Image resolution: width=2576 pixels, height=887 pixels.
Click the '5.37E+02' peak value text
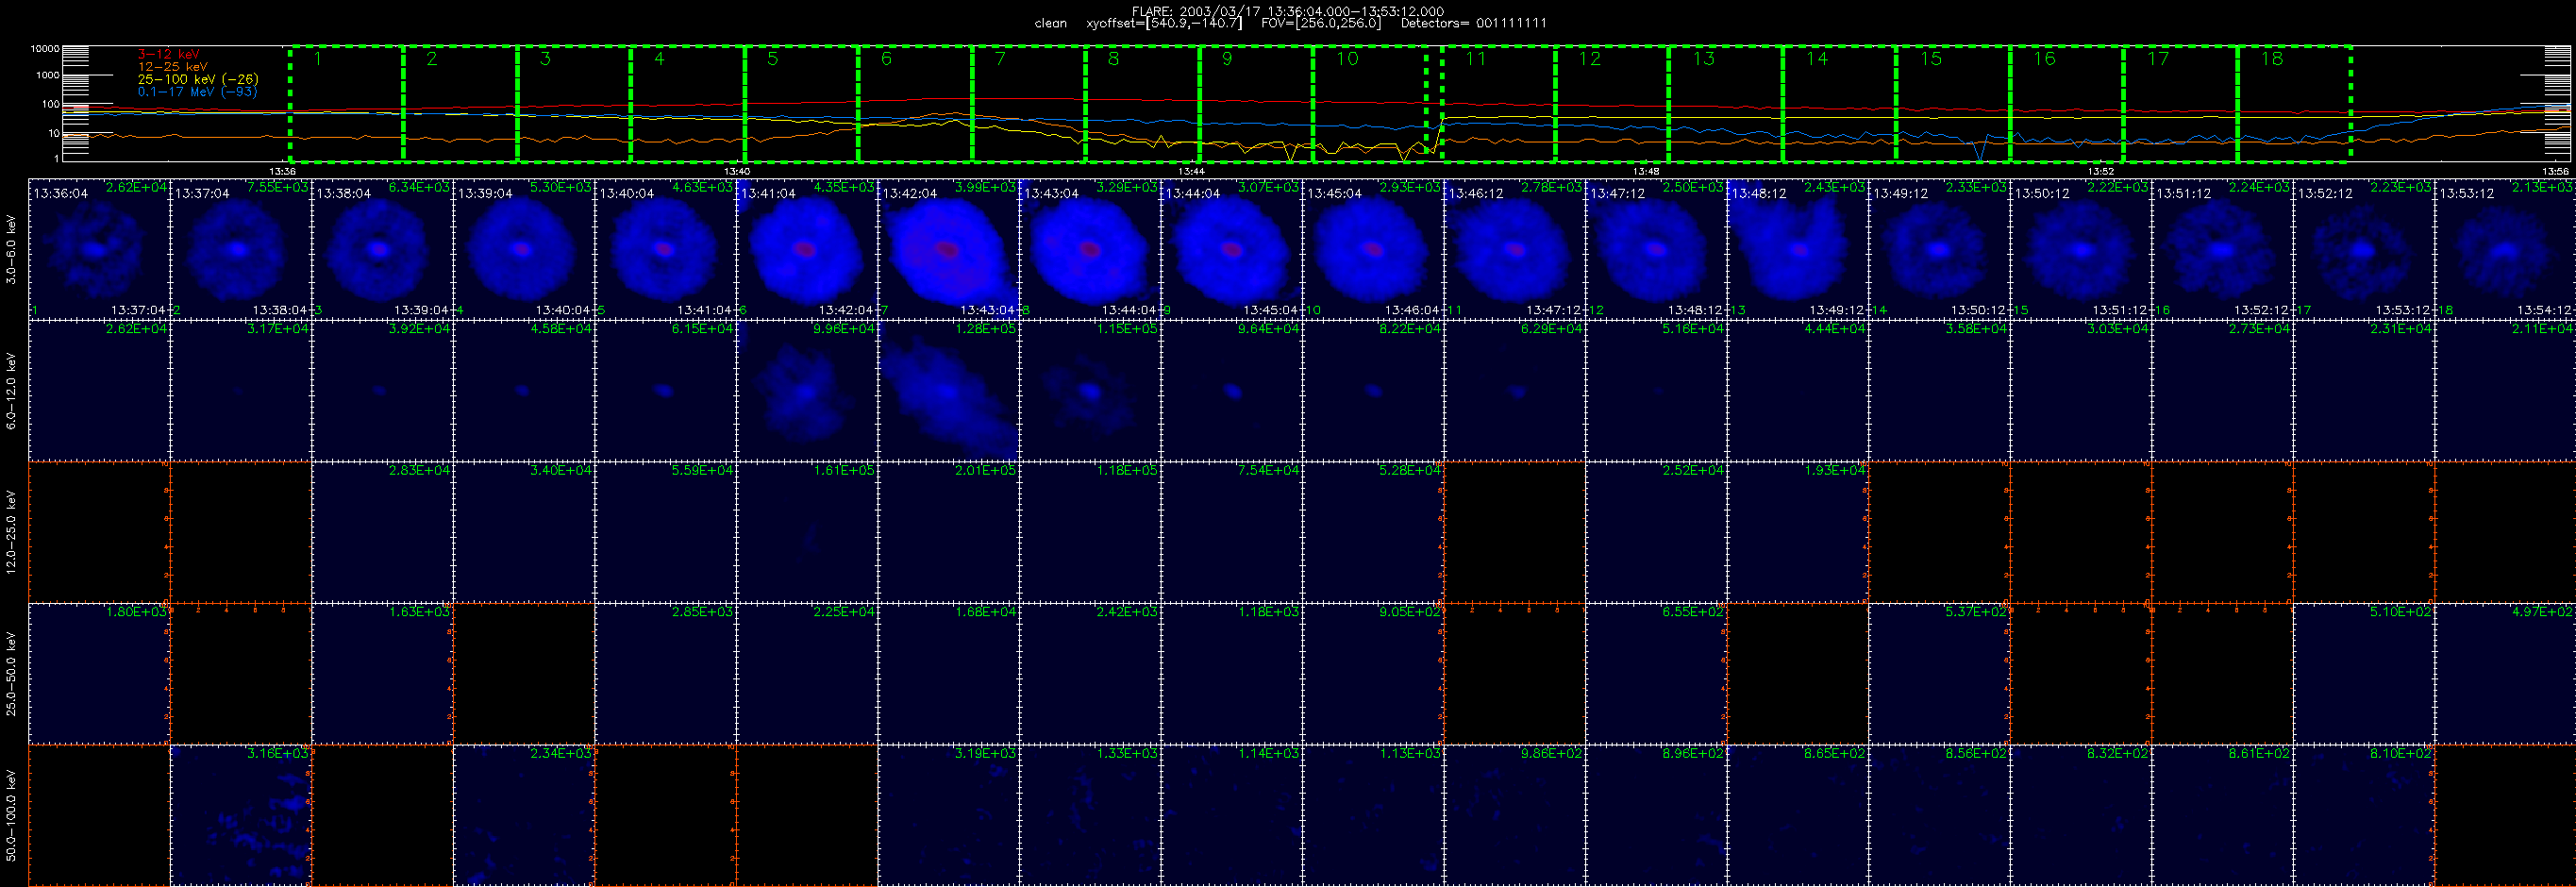point(1976,611)
